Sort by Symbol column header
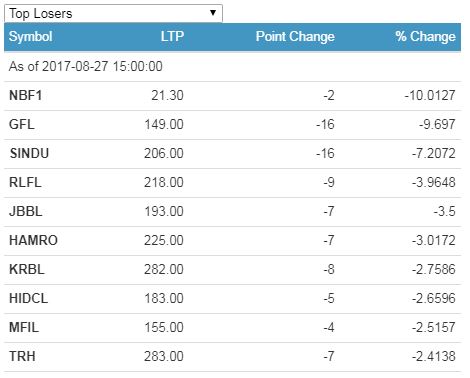This screenshot has width=470, height=378. pyautogui.click(x=31, y=36)
